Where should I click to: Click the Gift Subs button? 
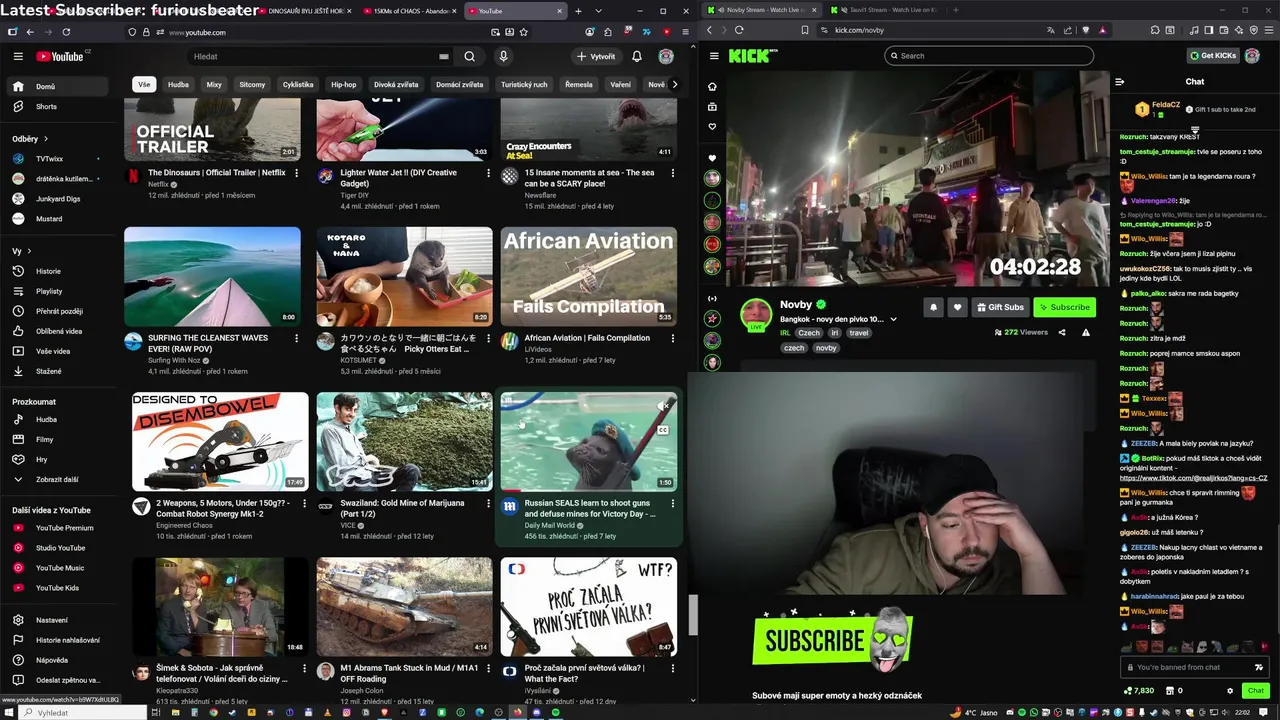[x=1000, y=307]
